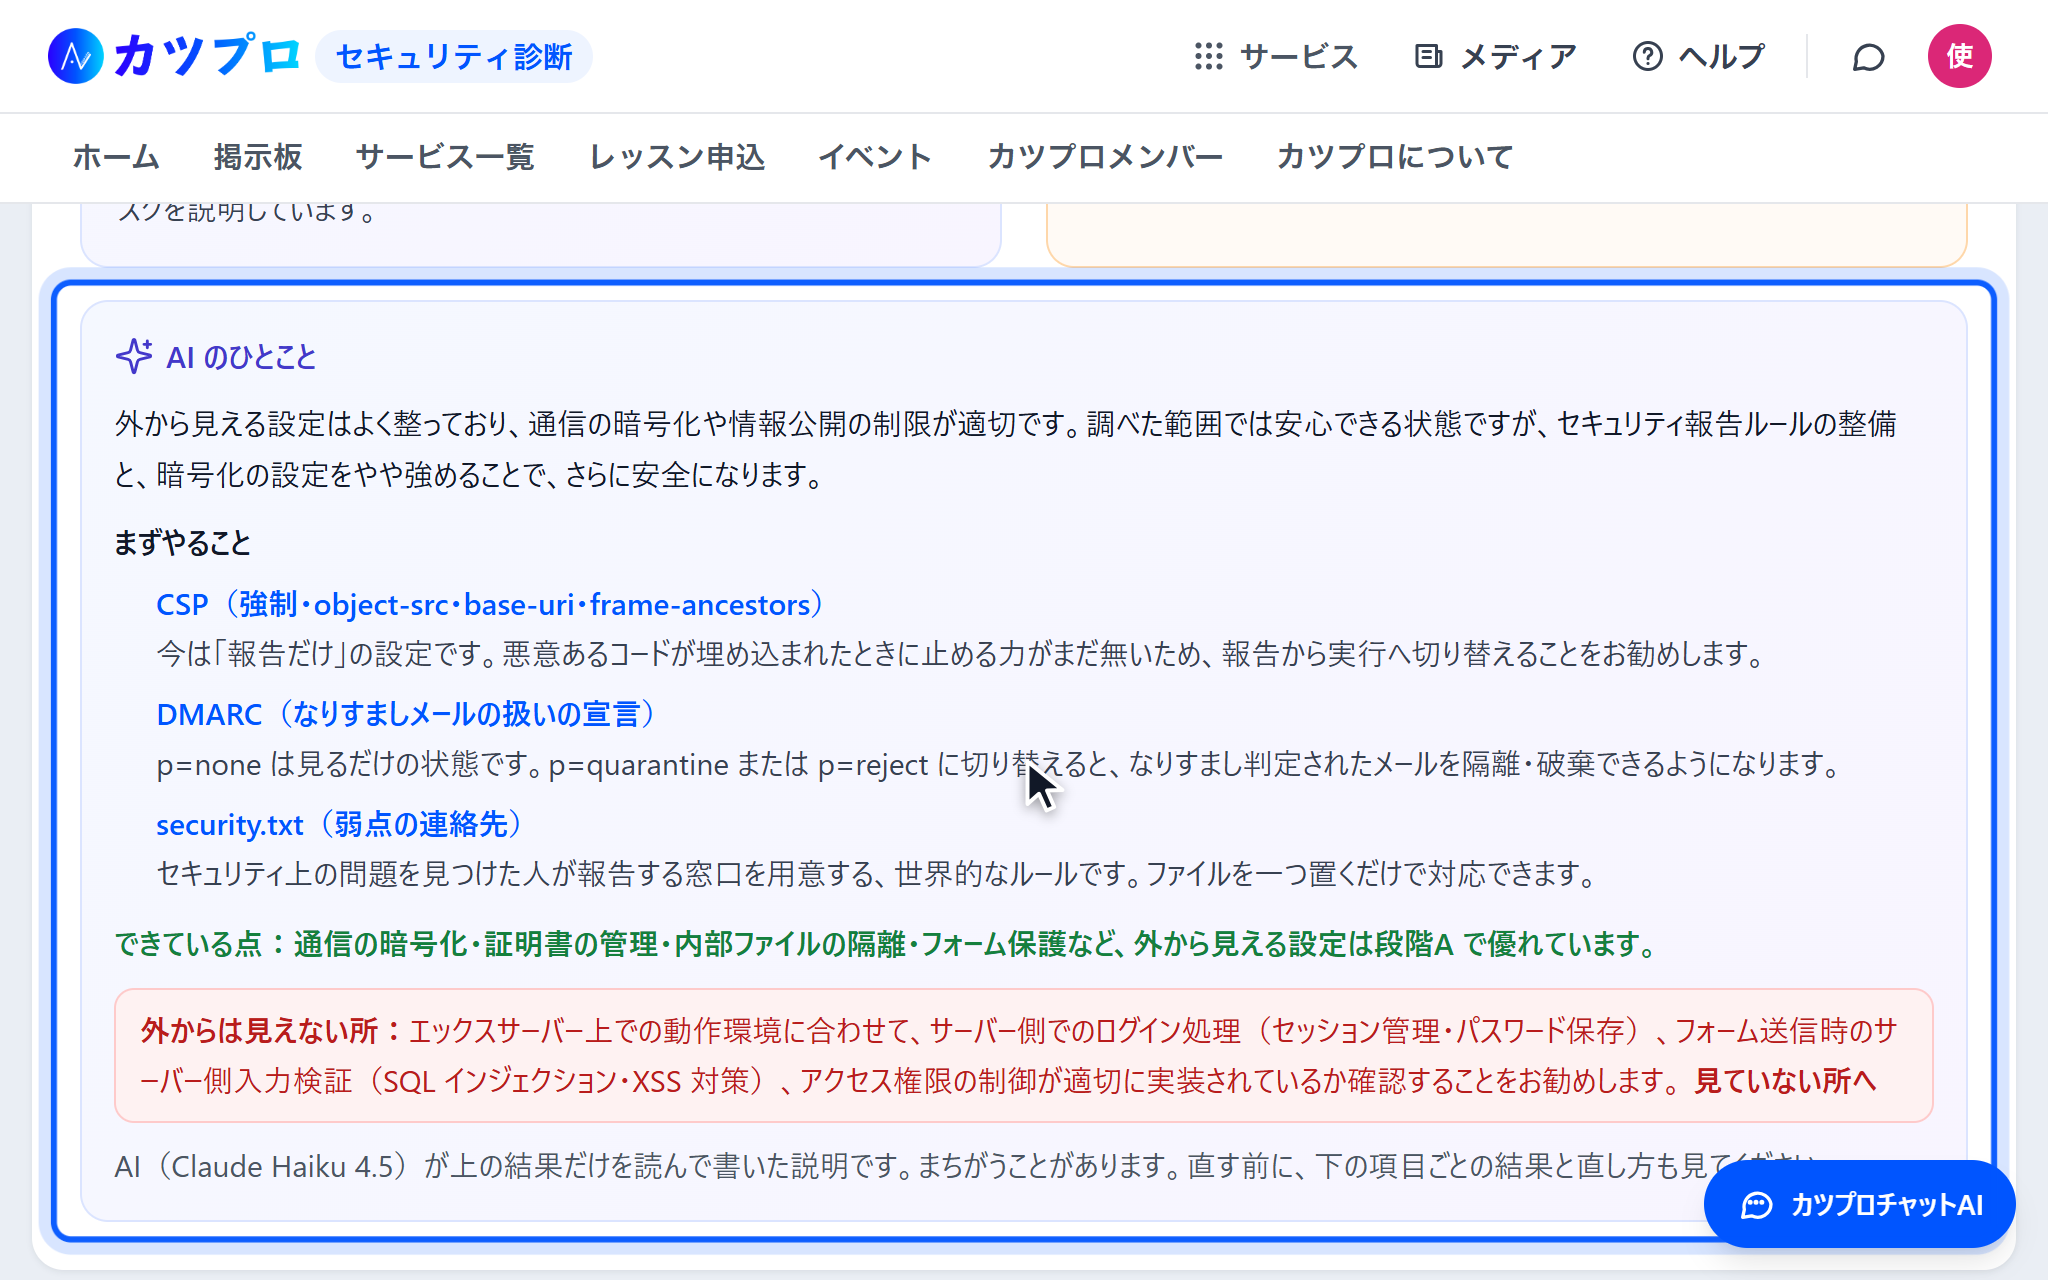Screen dimensions: 2048x1280
Task: Click the セキュリティ診断 badge
Action: click(x=454, y=57)
